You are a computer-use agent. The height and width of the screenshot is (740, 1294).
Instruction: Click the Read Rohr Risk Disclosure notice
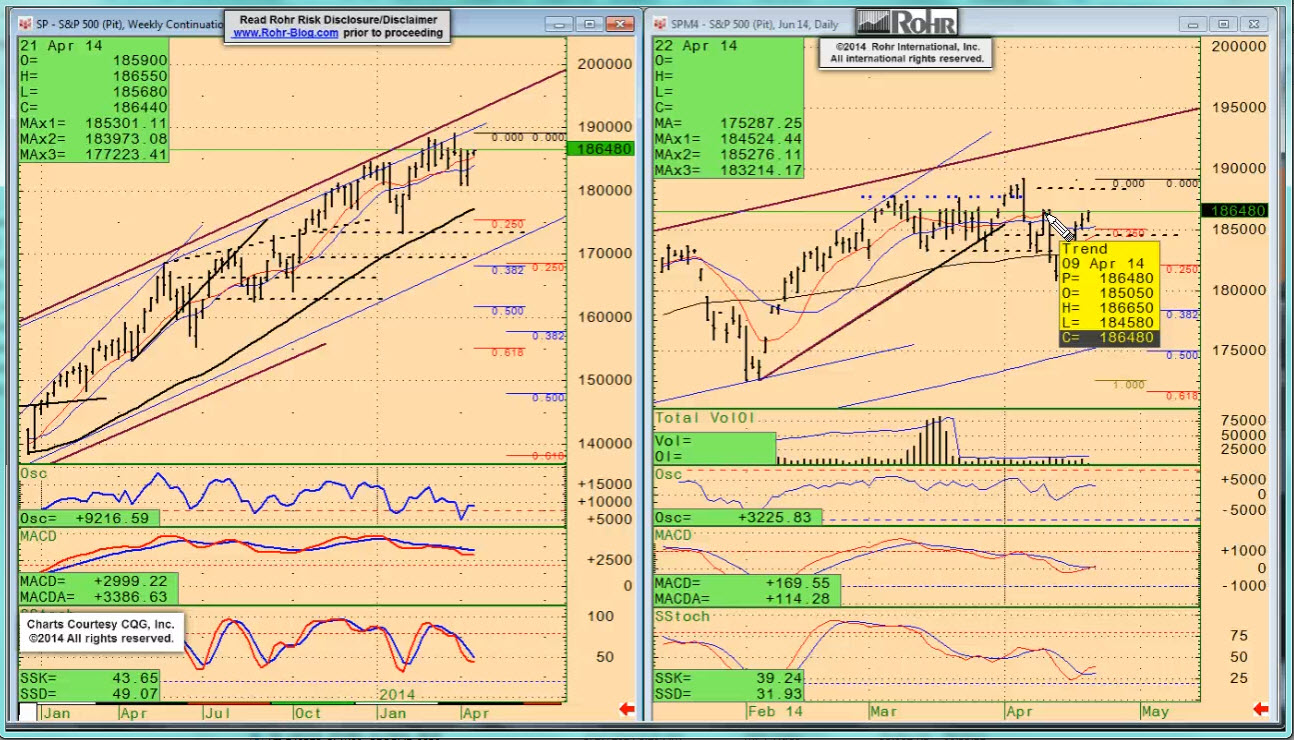337,19
